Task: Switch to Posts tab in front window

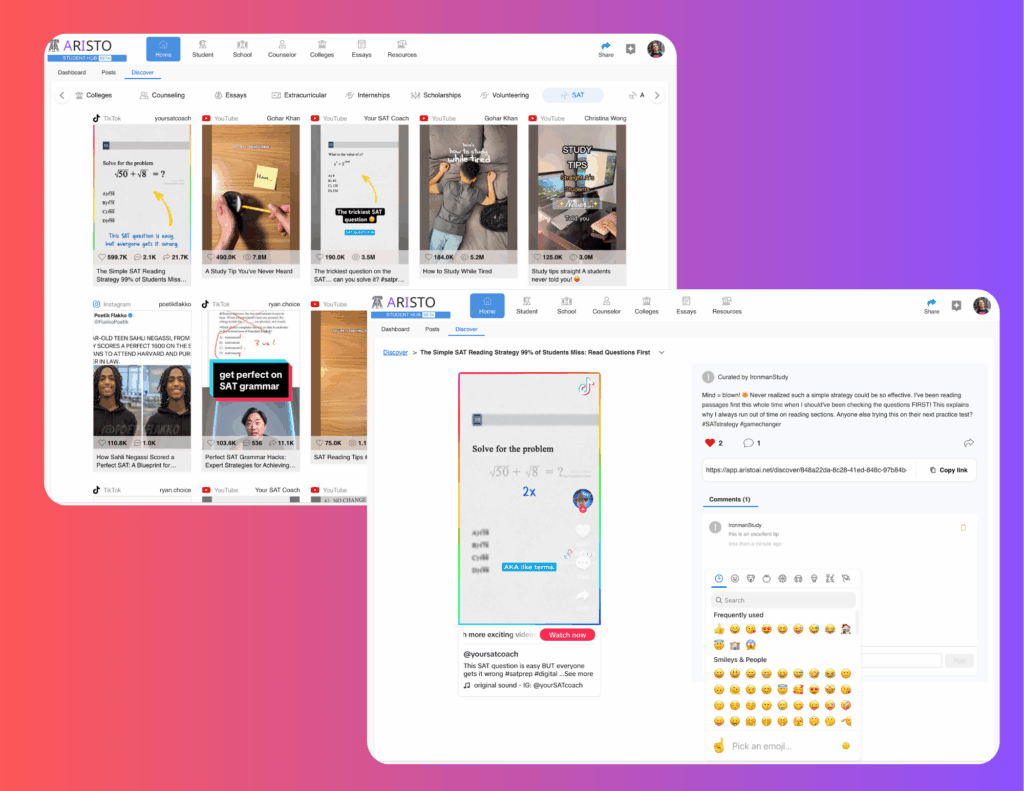Action: (x=432, y=329)
